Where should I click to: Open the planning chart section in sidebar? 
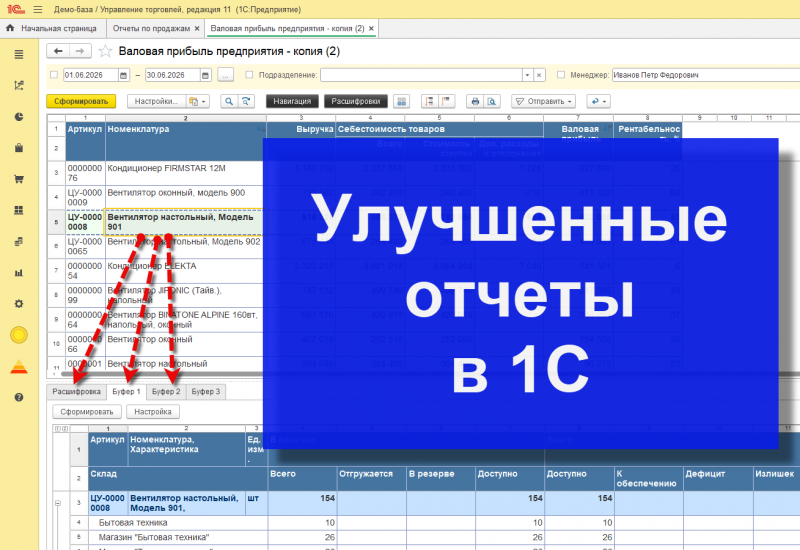(x=19, y=85)
